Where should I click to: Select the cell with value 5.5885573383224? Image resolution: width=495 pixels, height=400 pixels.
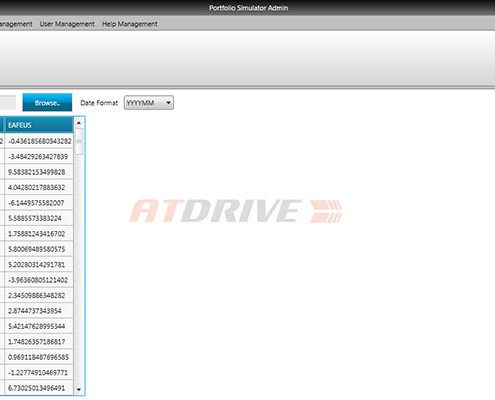pos(39,218)
